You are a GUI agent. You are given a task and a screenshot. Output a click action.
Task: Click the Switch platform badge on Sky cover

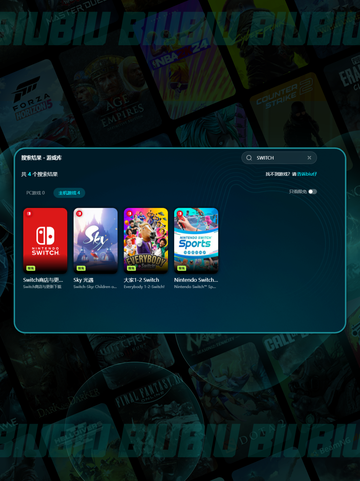click(79, 213)
